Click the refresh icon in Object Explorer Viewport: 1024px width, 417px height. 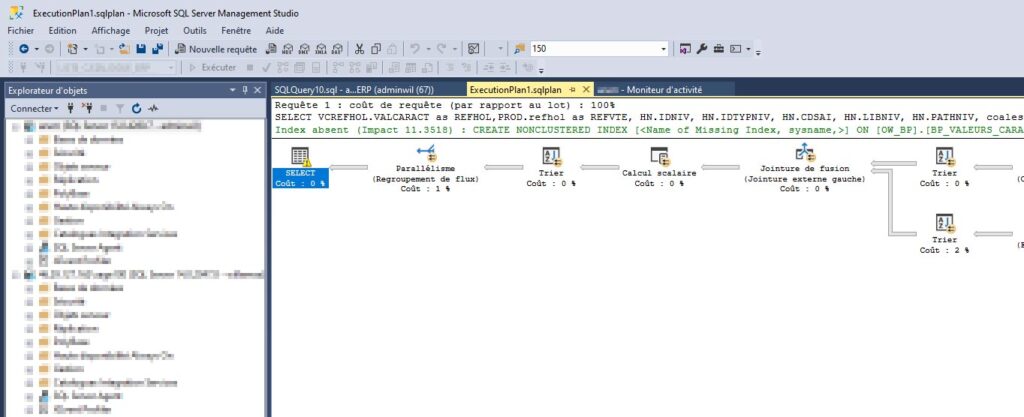136,108
